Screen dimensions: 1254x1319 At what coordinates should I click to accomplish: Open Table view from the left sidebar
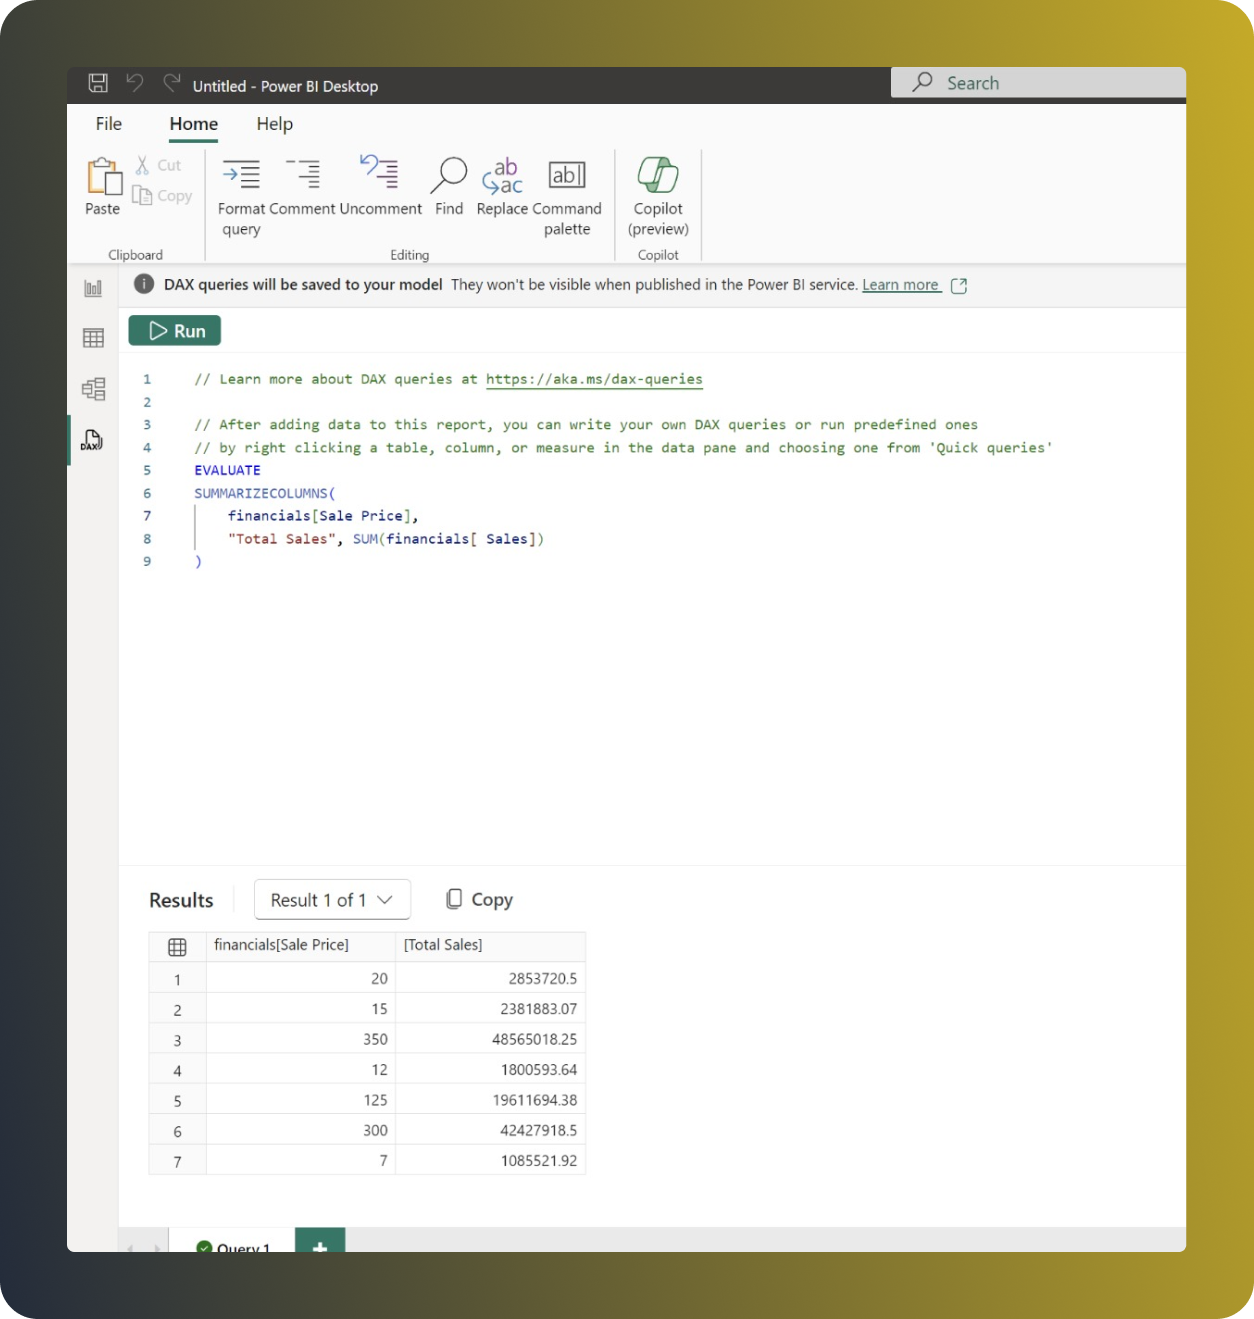(x=92, y=338)
